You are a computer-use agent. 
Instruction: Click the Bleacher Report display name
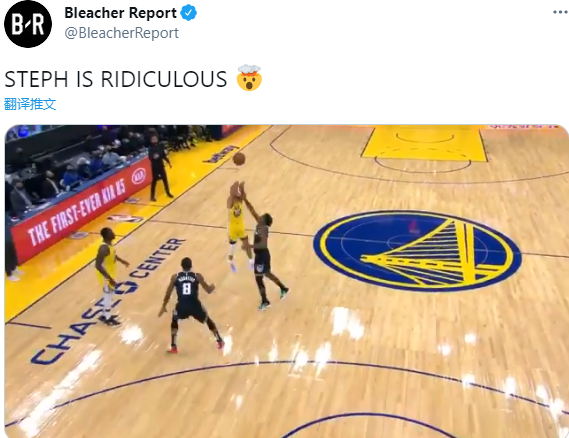(x=120, y=13)
